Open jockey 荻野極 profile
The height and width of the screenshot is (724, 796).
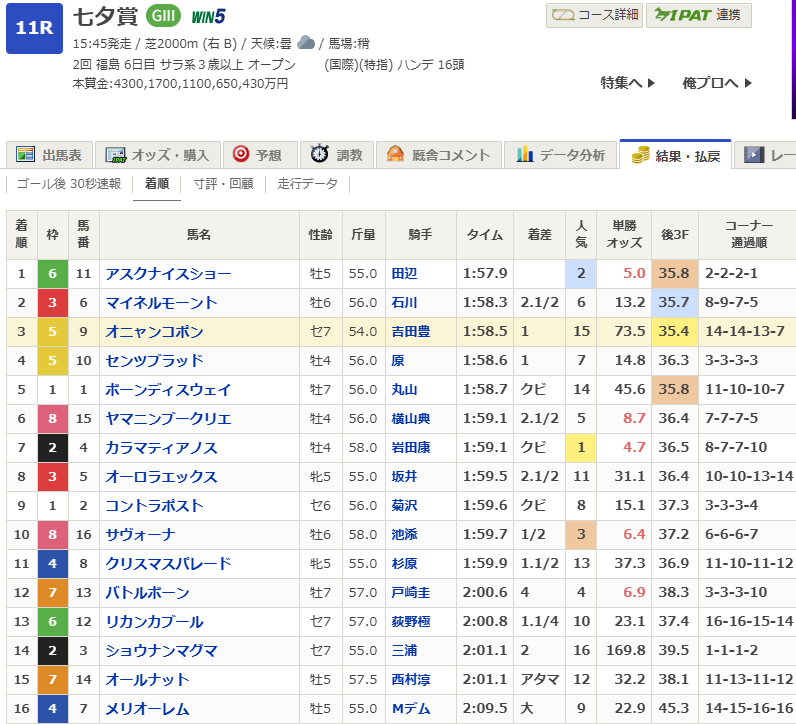[x=411, y=621]
